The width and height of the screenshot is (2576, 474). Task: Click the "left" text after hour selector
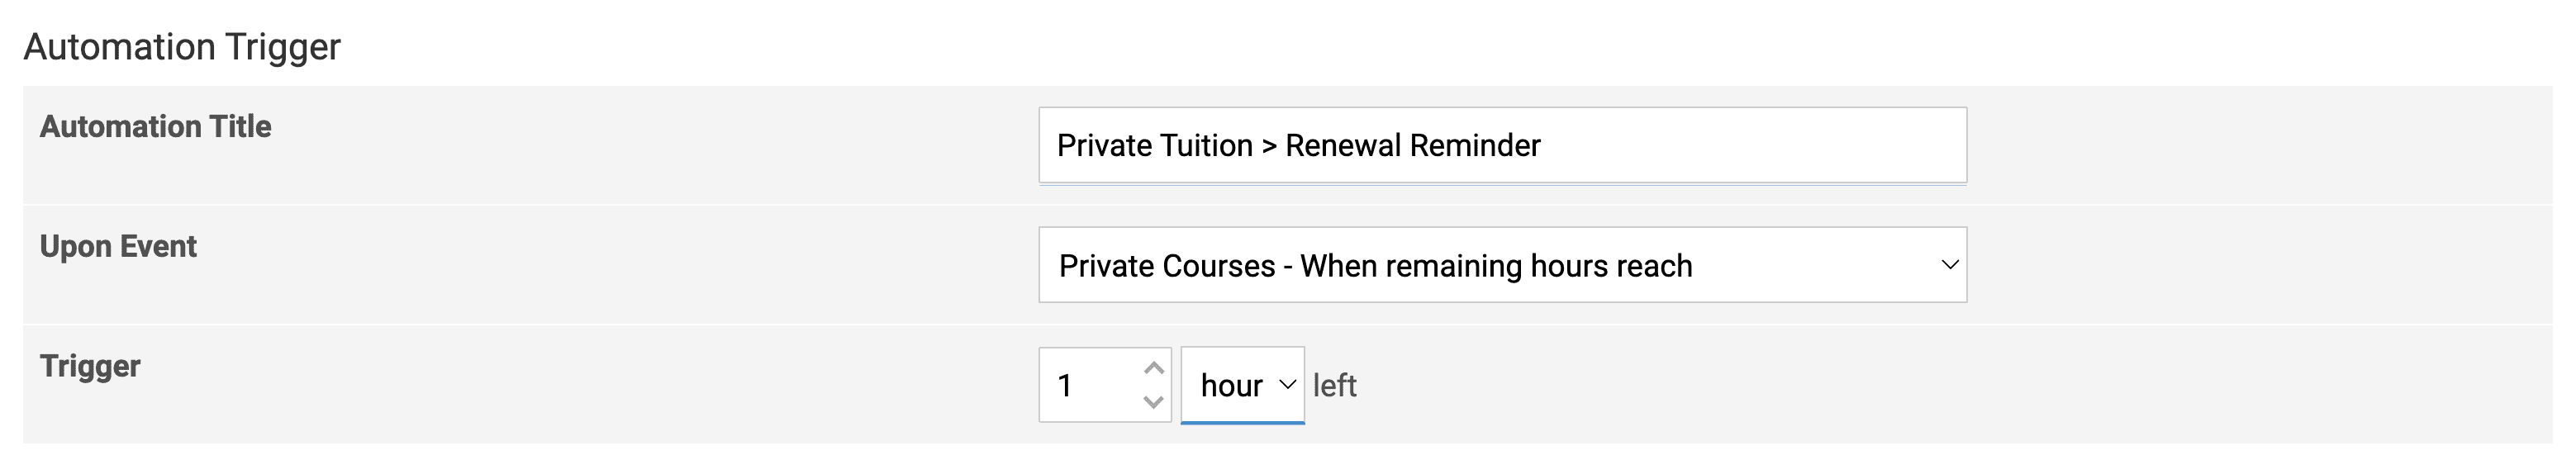coord(1334,386)
